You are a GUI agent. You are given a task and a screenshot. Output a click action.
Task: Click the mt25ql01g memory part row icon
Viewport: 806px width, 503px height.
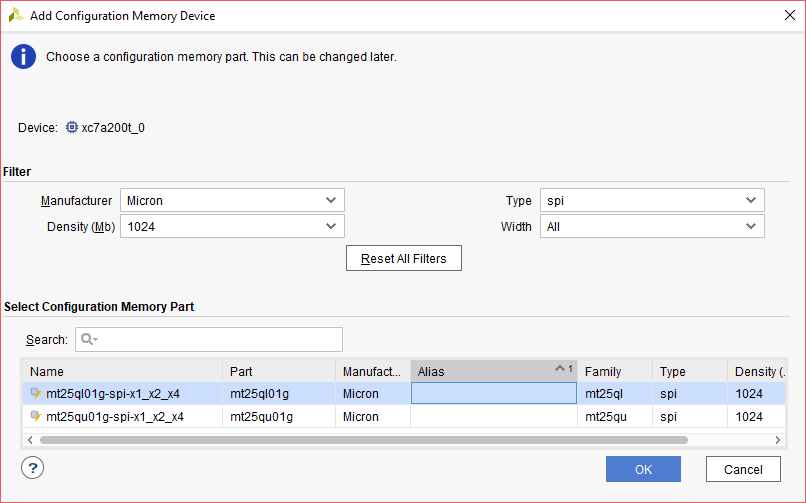tap(36, 393)
